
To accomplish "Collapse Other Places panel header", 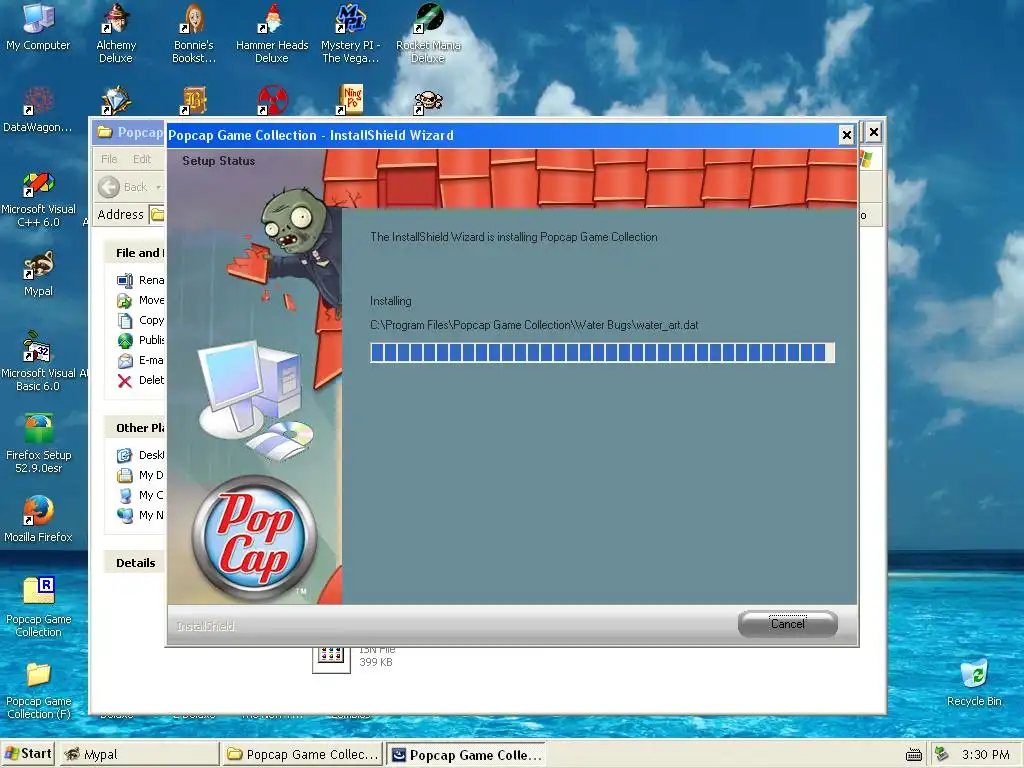I will pyautogui.click(x=135, y=428).
